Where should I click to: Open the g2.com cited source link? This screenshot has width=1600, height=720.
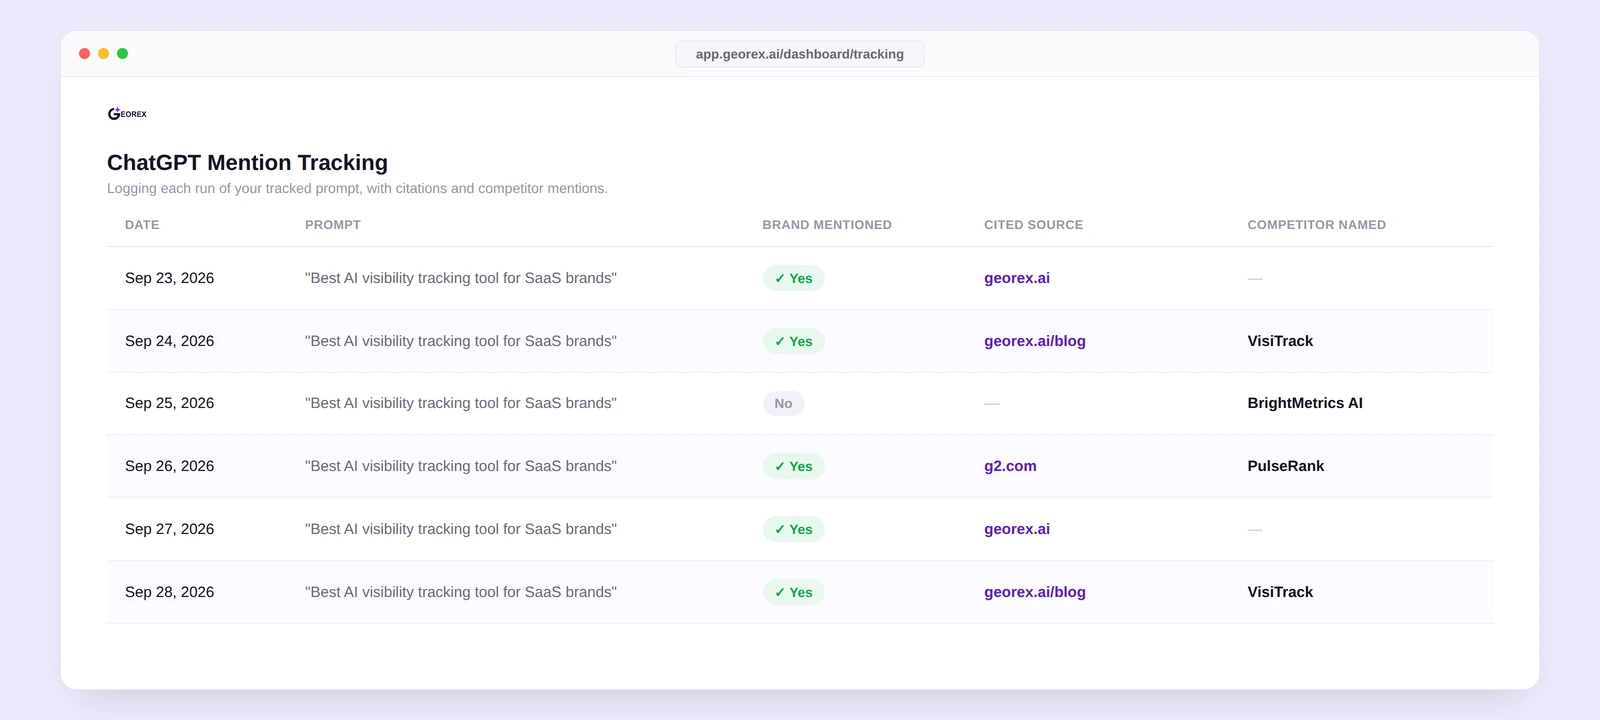pyautogui.click(x=1010, y=466)
